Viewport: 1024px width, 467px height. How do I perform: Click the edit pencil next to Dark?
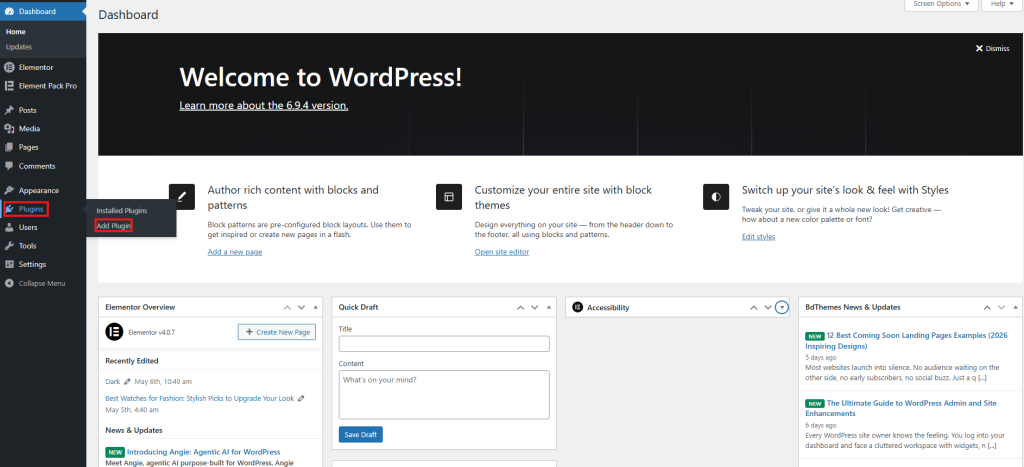coord(127,381)
